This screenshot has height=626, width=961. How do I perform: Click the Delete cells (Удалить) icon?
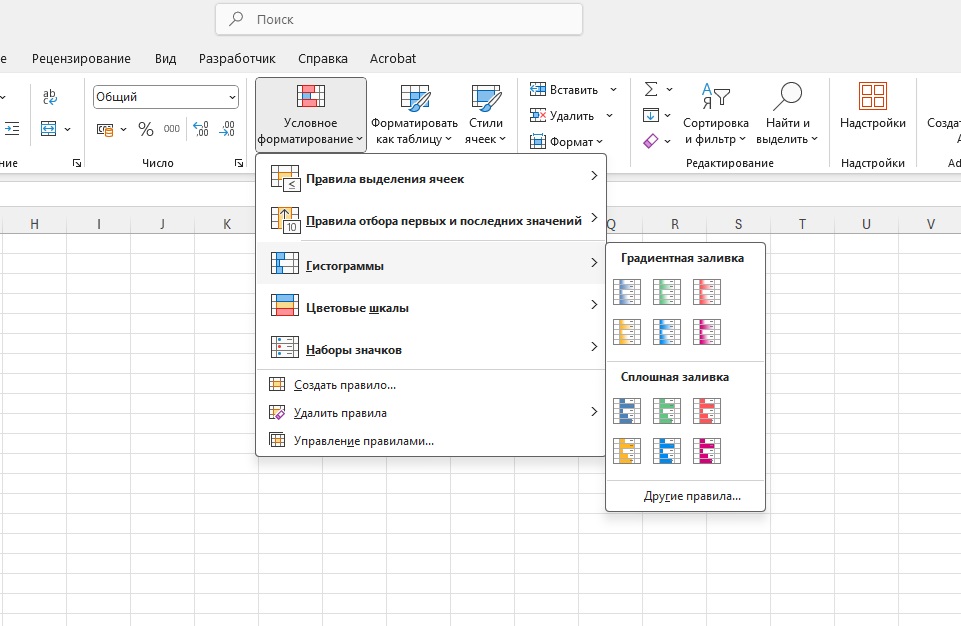[x=537, y=115]
